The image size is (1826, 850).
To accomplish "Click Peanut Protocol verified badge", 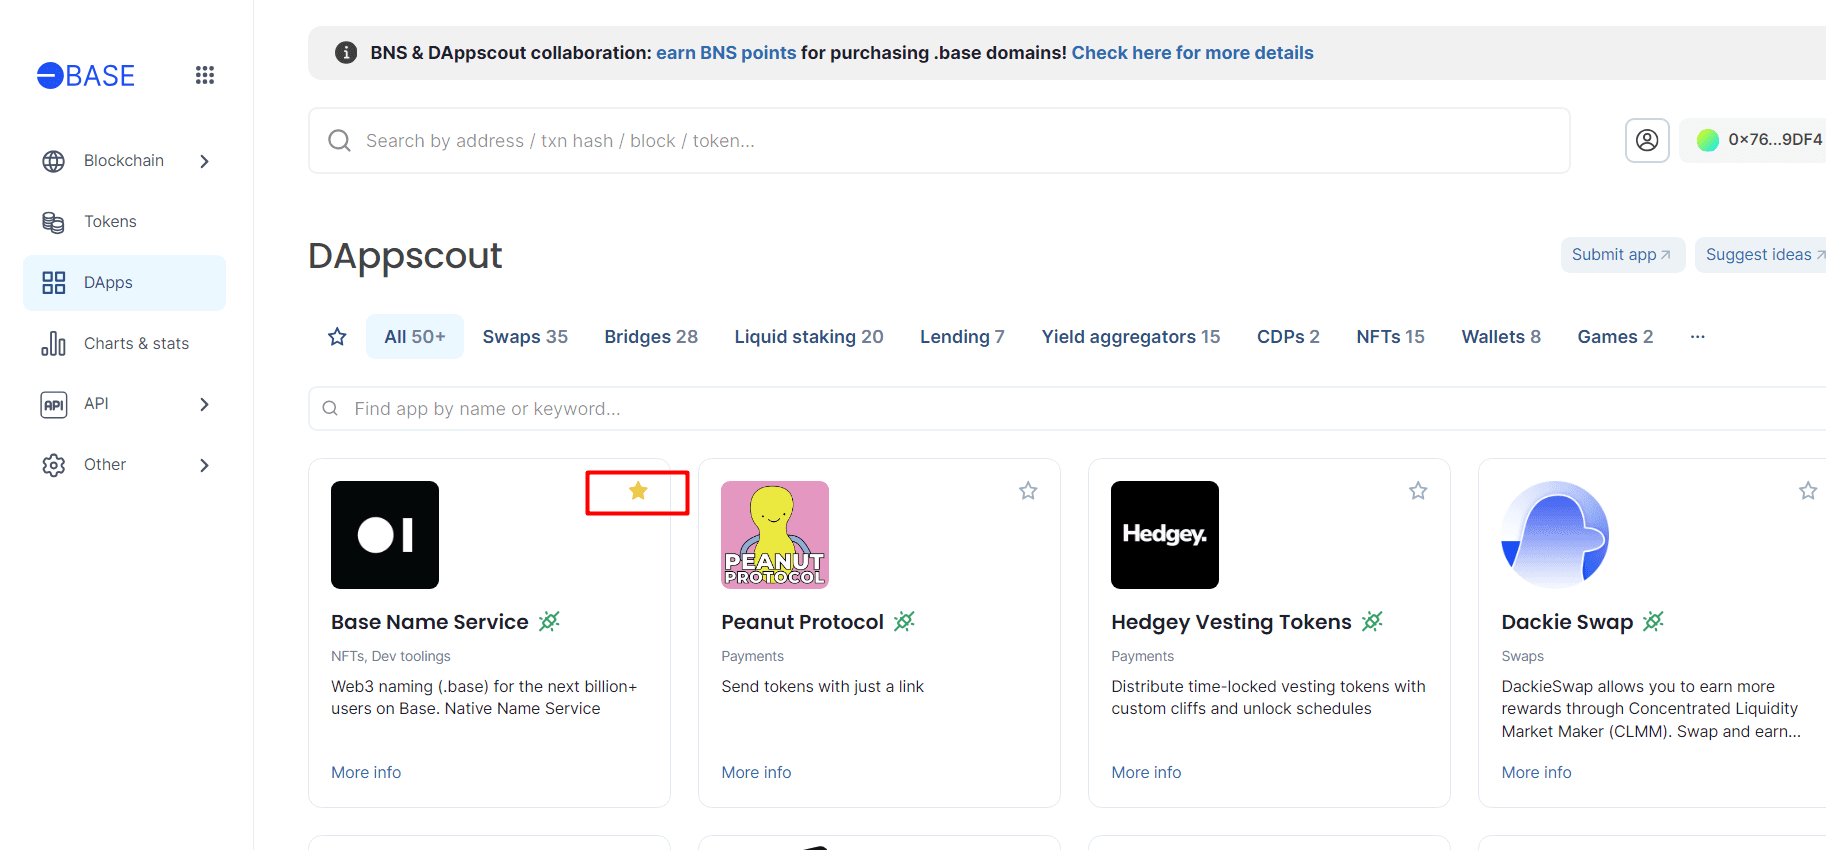I will pos(904,622).
